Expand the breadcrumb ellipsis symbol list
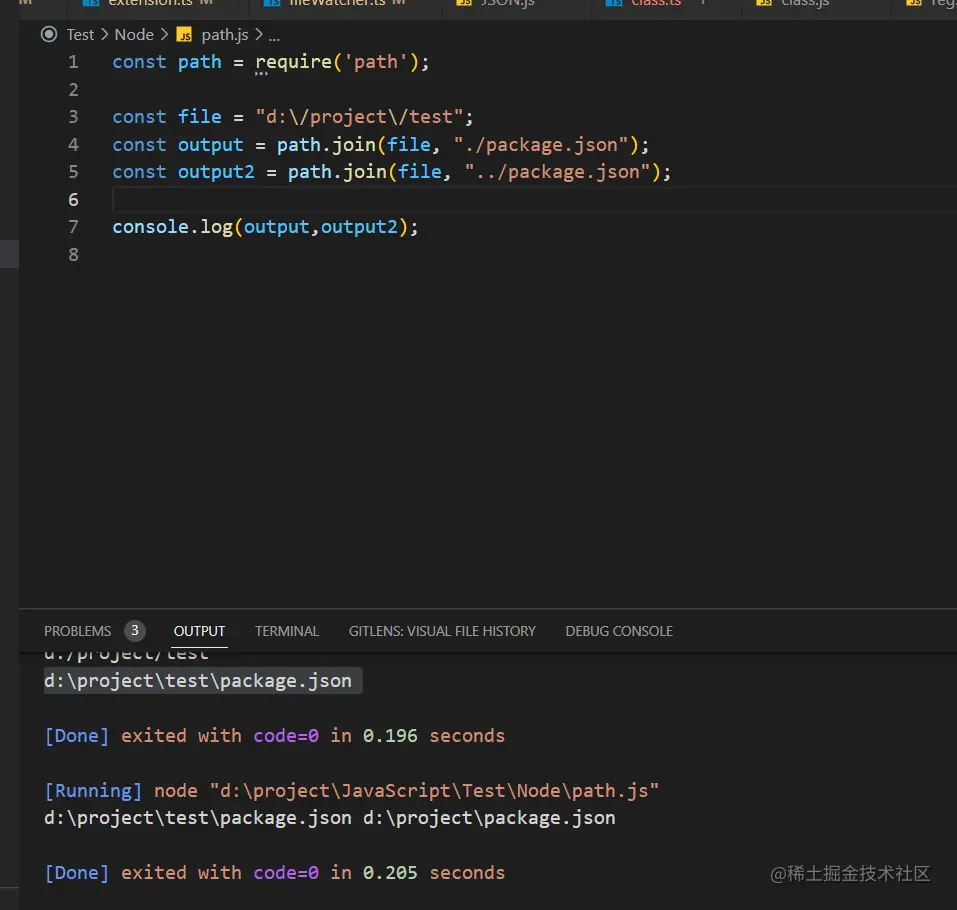 click(x=275, y=37)
